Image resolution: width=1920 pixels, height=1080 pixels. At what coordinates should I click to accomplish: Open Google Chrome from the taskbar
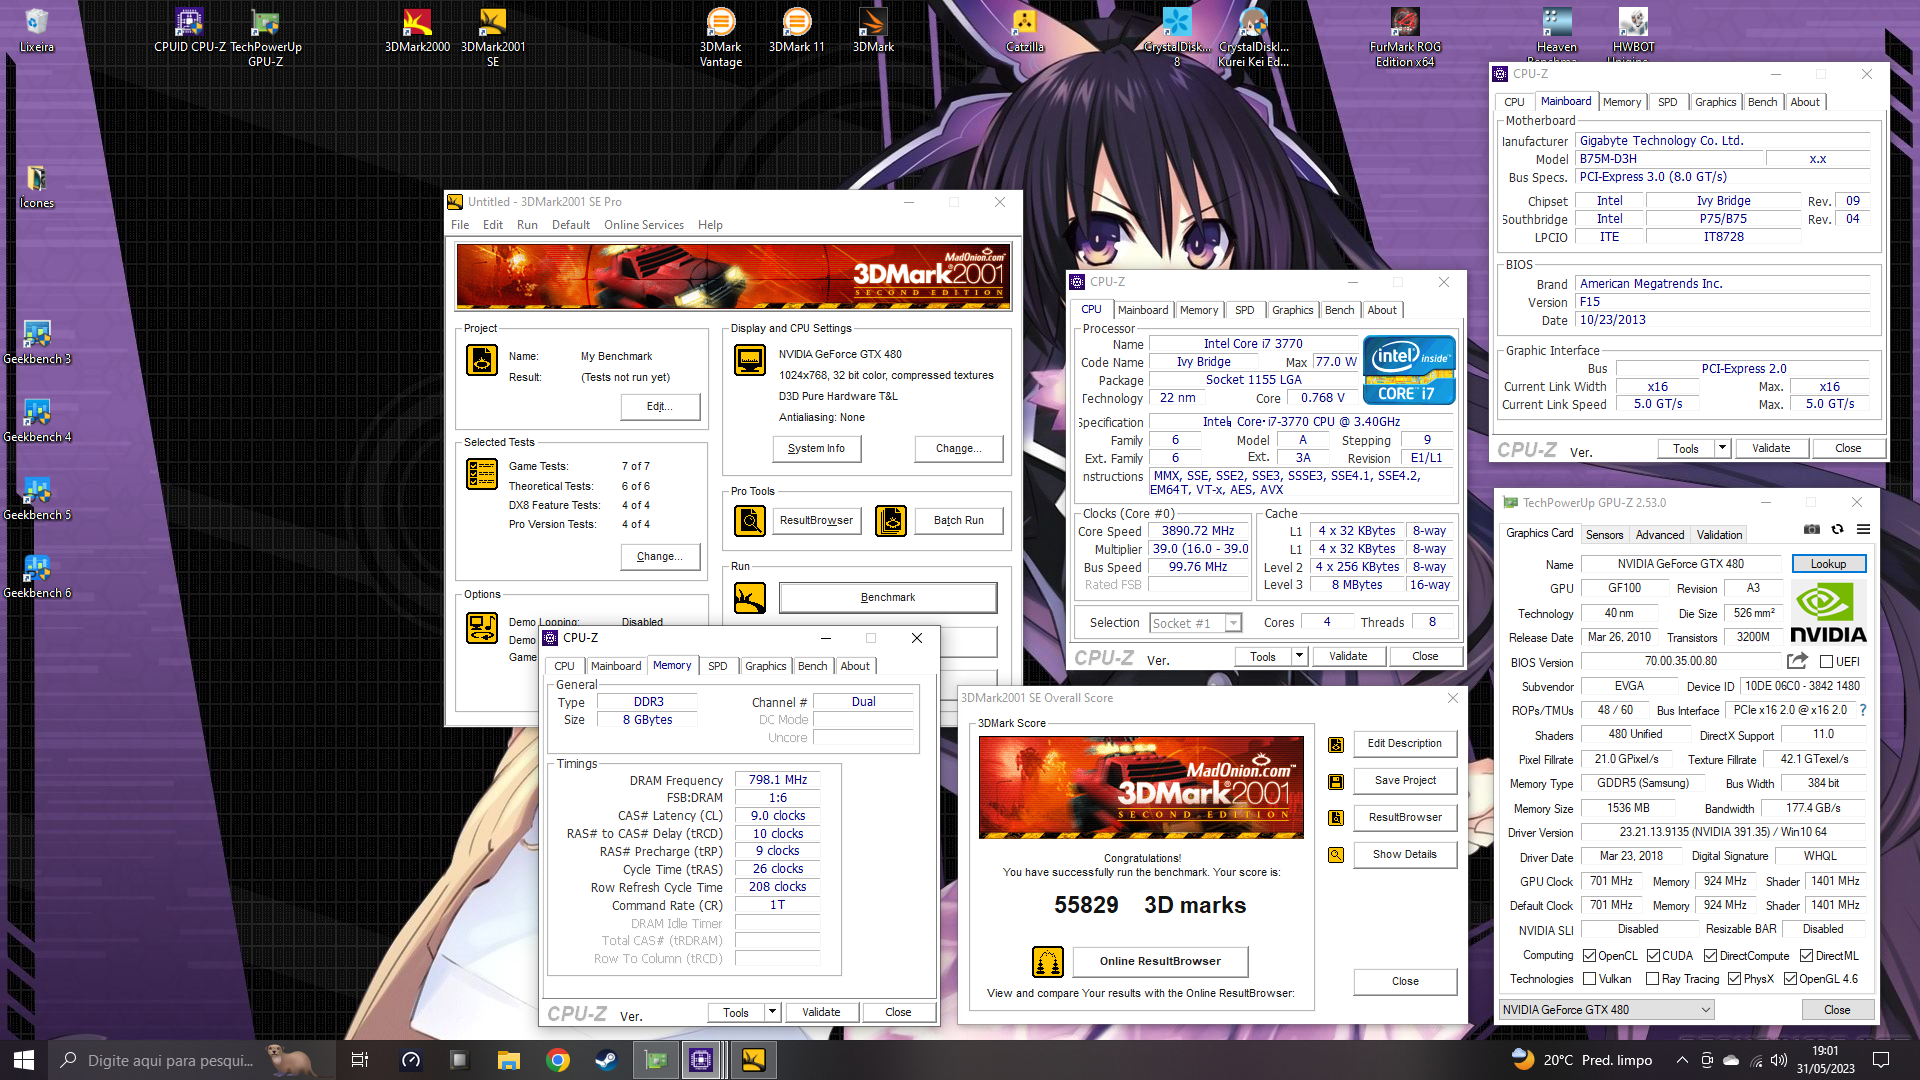pyautogui.click(x=558, y=1060)
